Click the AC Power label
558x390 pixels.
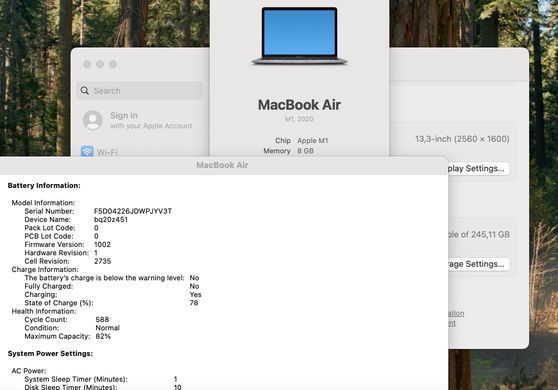(x=29, y=371)
